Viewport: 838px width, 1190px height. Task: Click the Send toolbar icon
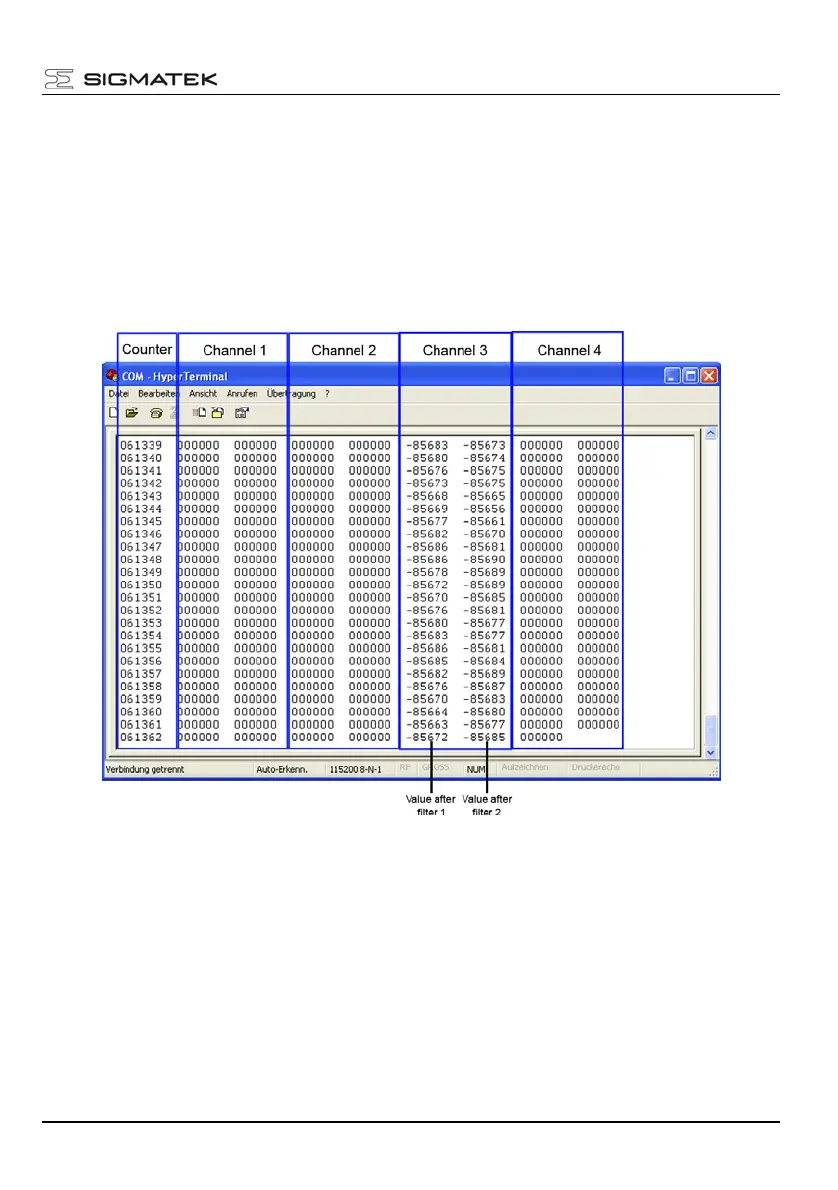tap(199, 413)
